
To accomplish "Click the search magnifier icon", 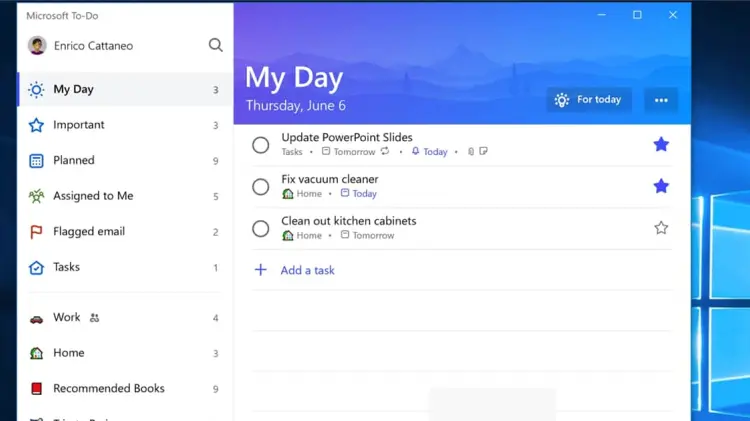I will (215, 45).
